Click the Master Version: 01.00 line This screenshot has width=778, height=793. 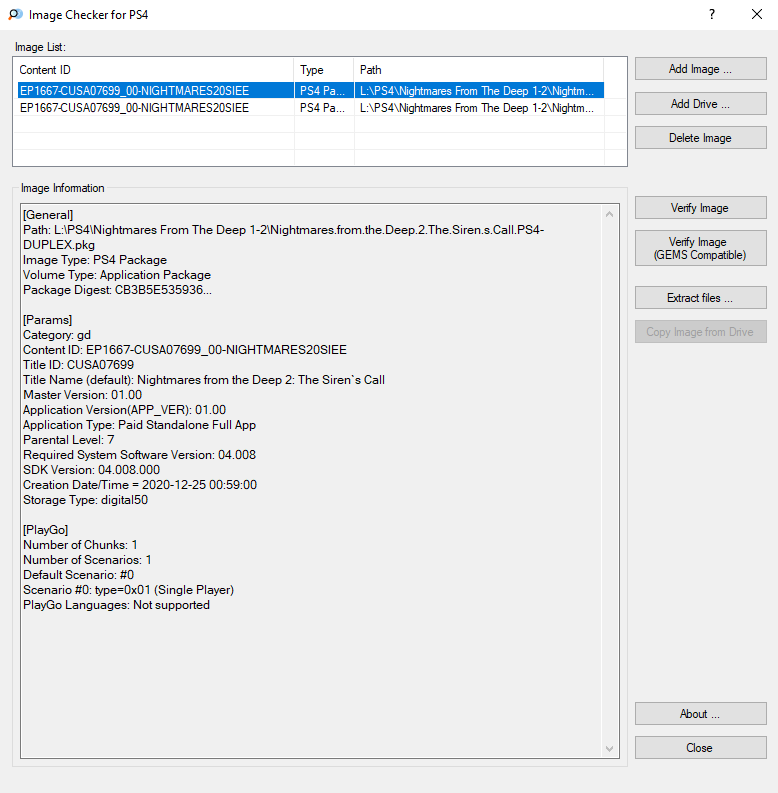pos(82,395)
